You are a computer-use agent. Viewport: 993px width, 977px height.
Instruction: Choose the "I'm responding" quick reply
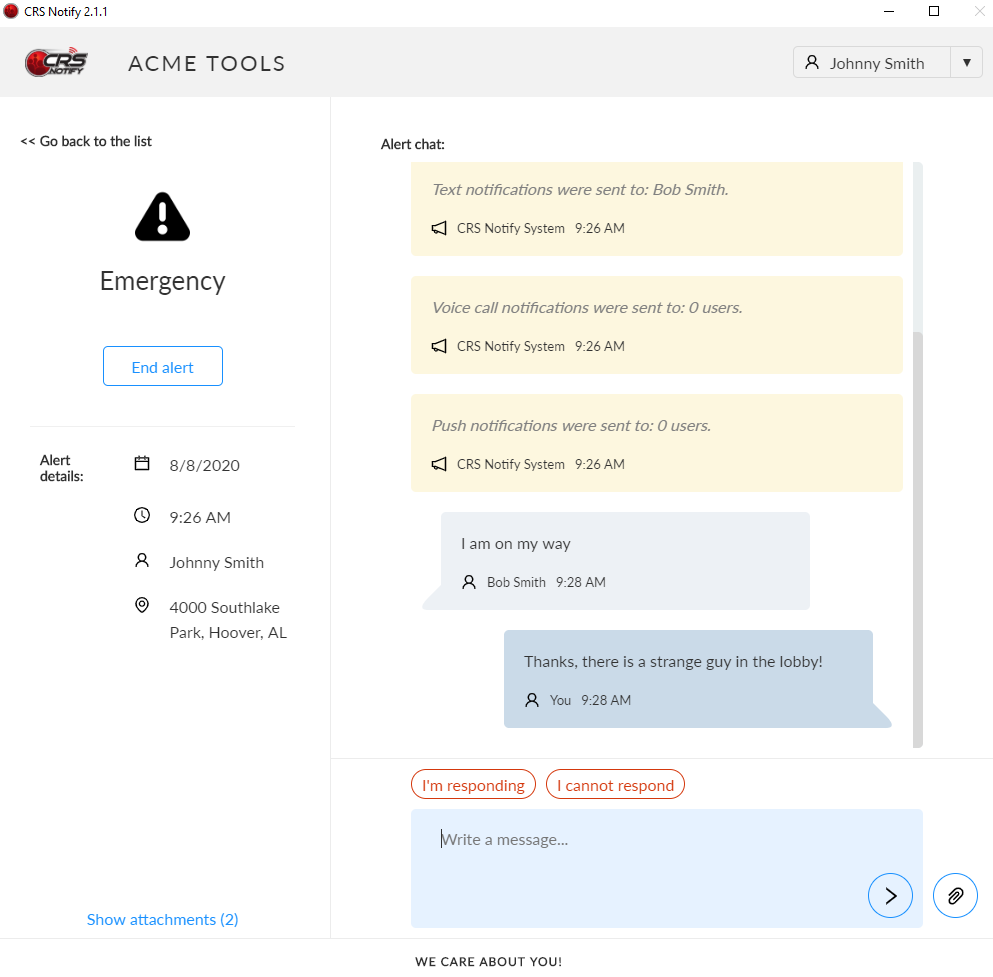coord(473,785)
